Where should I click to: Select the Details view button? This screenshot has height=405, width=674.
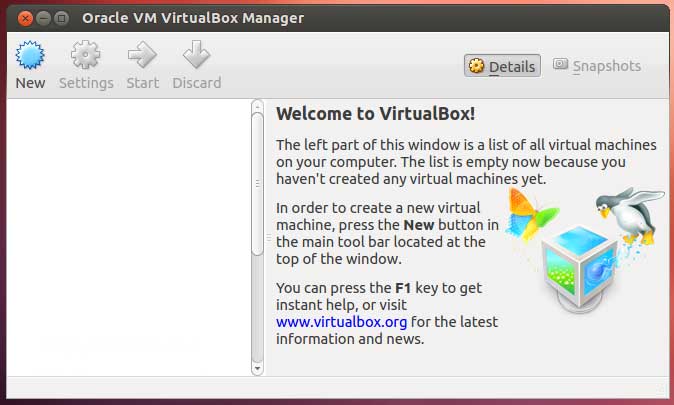[x=502, y=66]
